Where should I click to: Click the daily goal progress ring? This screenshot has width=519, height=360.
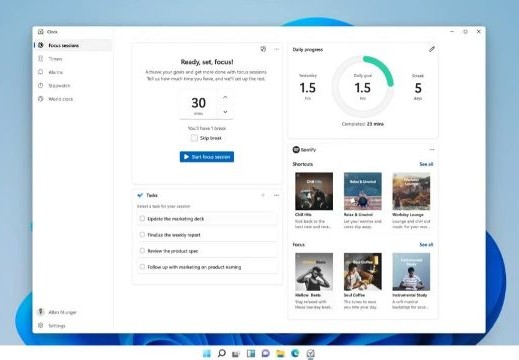(363, 87)
